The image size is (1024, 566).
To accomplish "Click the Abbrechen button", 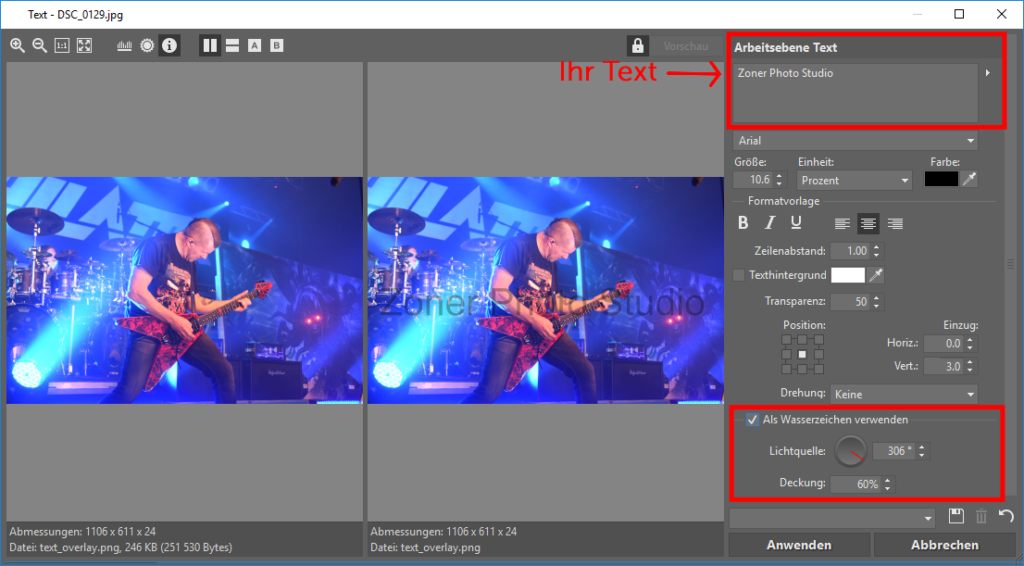I will 945,545.
